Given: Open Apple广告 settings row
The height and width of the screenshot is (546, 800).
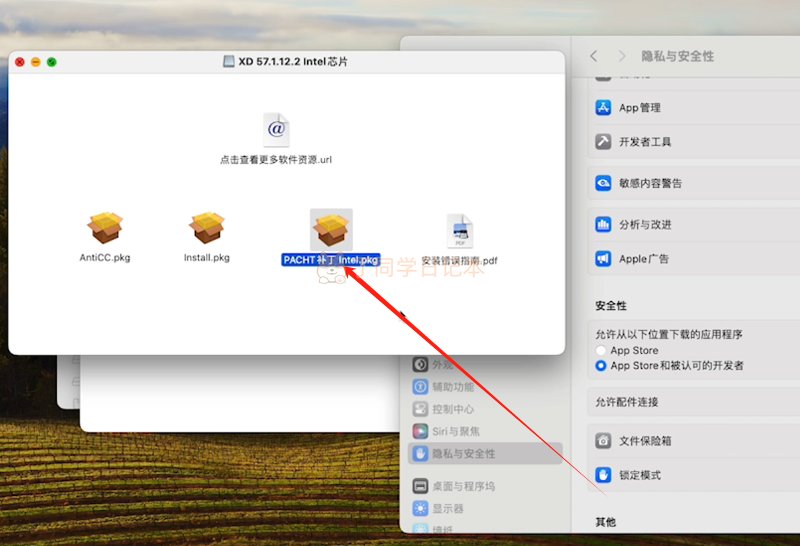Looking at the screenshot, I should [x=694, y=259].
